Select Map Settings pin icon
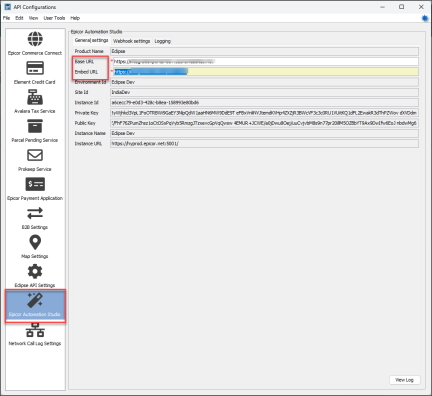 point(35,242)
